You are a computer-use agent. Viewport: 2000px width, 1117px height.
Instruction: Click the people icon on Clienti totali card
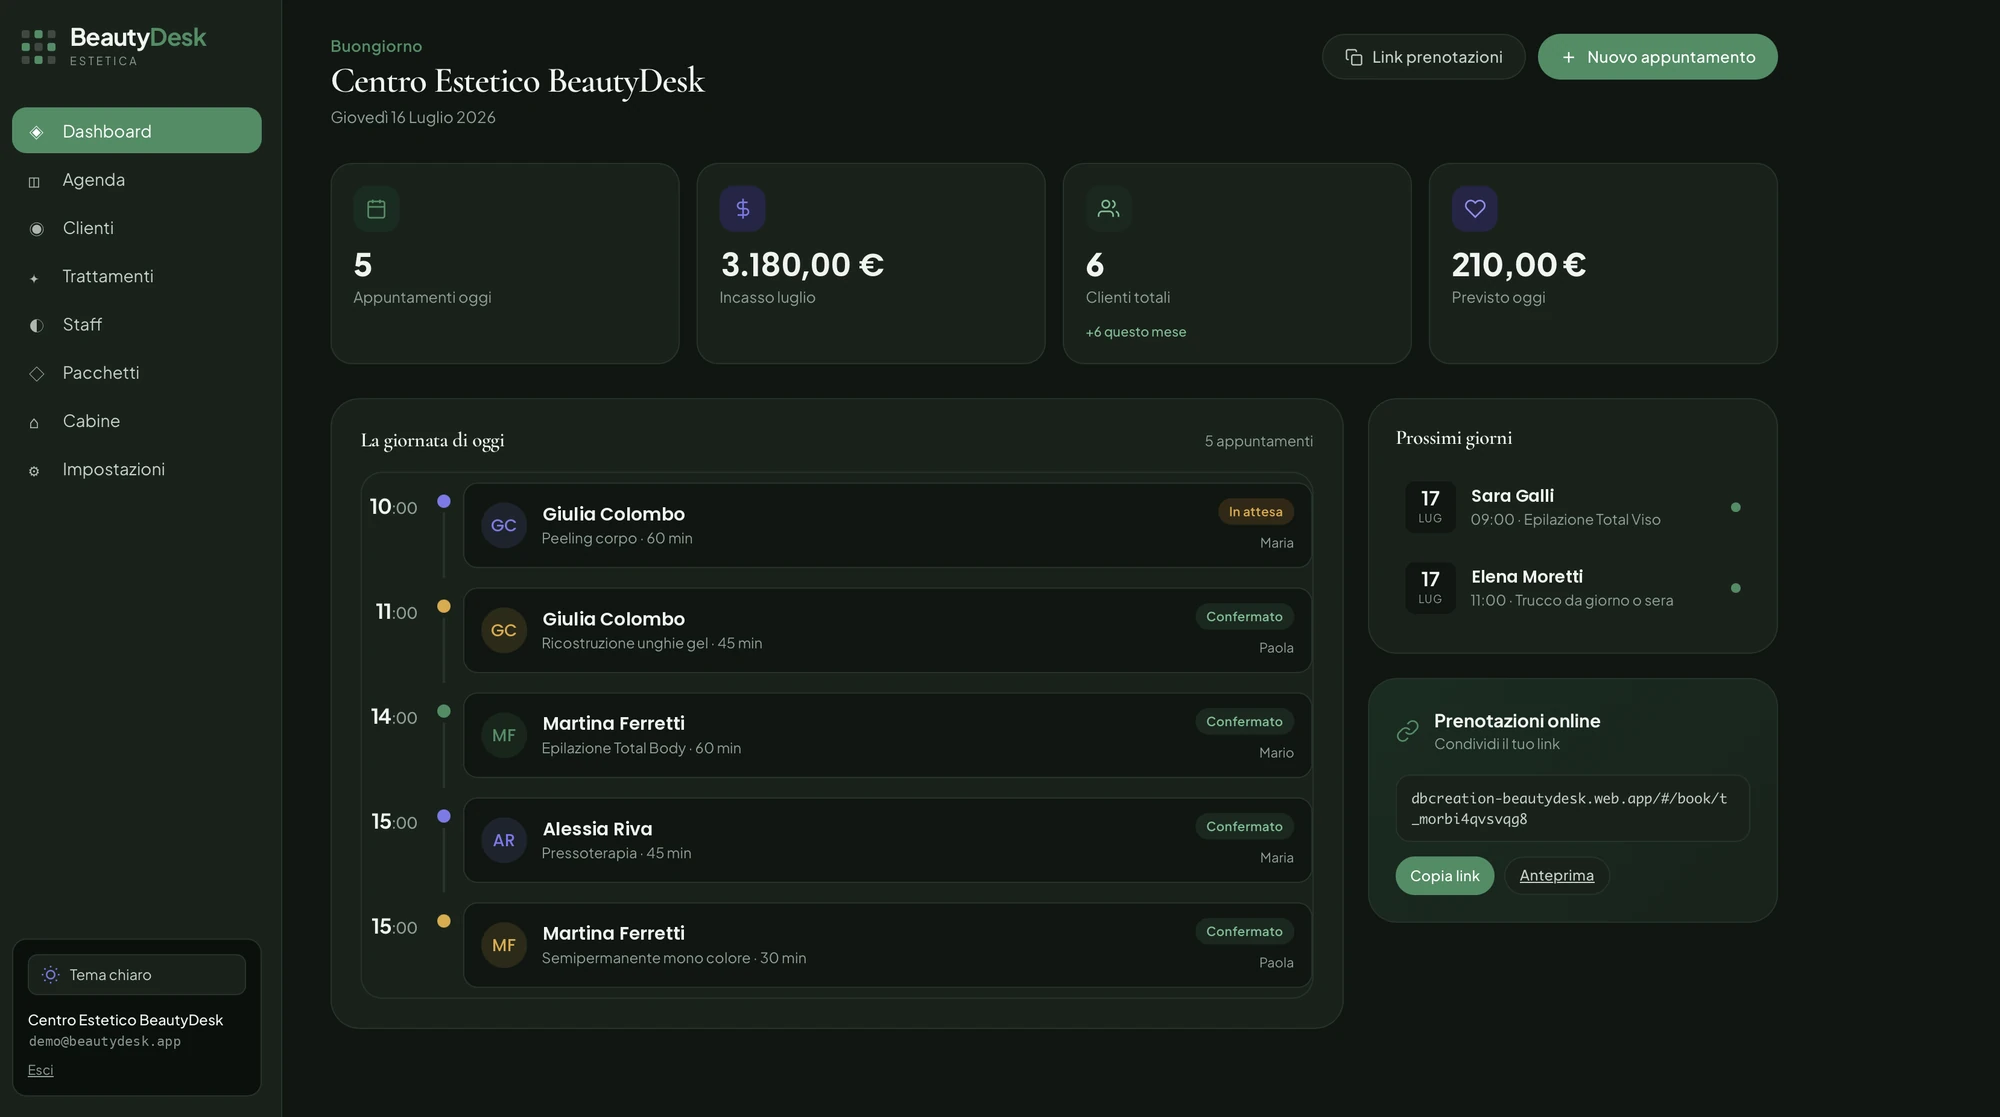click(1108, 209)
